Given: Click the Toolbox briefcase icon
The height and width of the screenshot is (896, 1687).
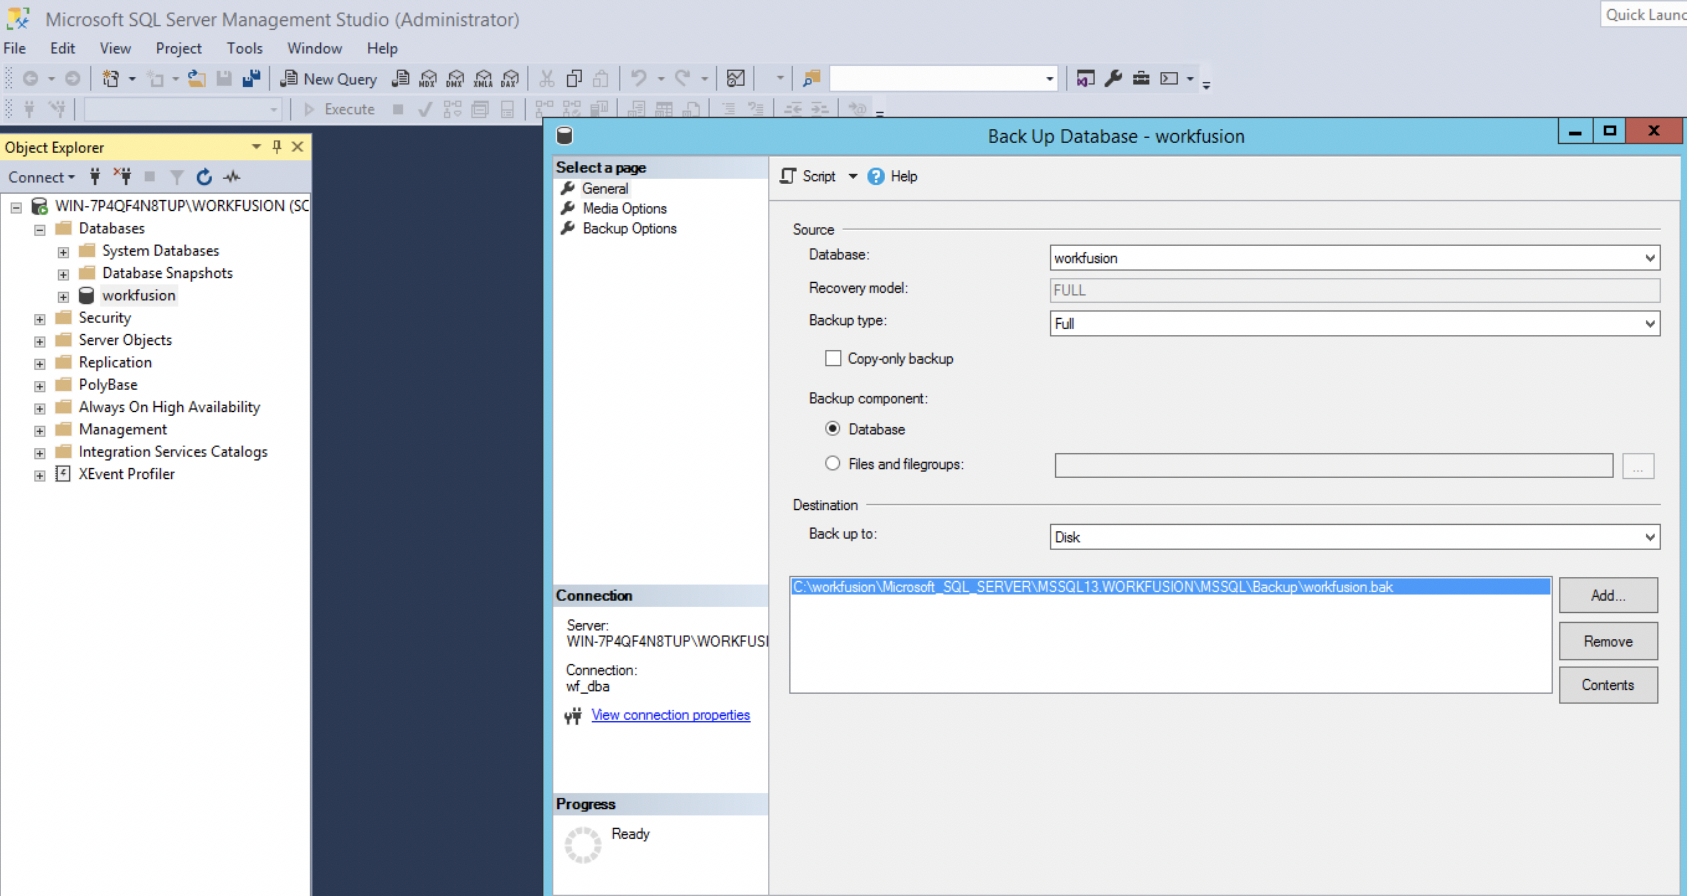Looking at the screenshot, I should tap(1141, 79).
